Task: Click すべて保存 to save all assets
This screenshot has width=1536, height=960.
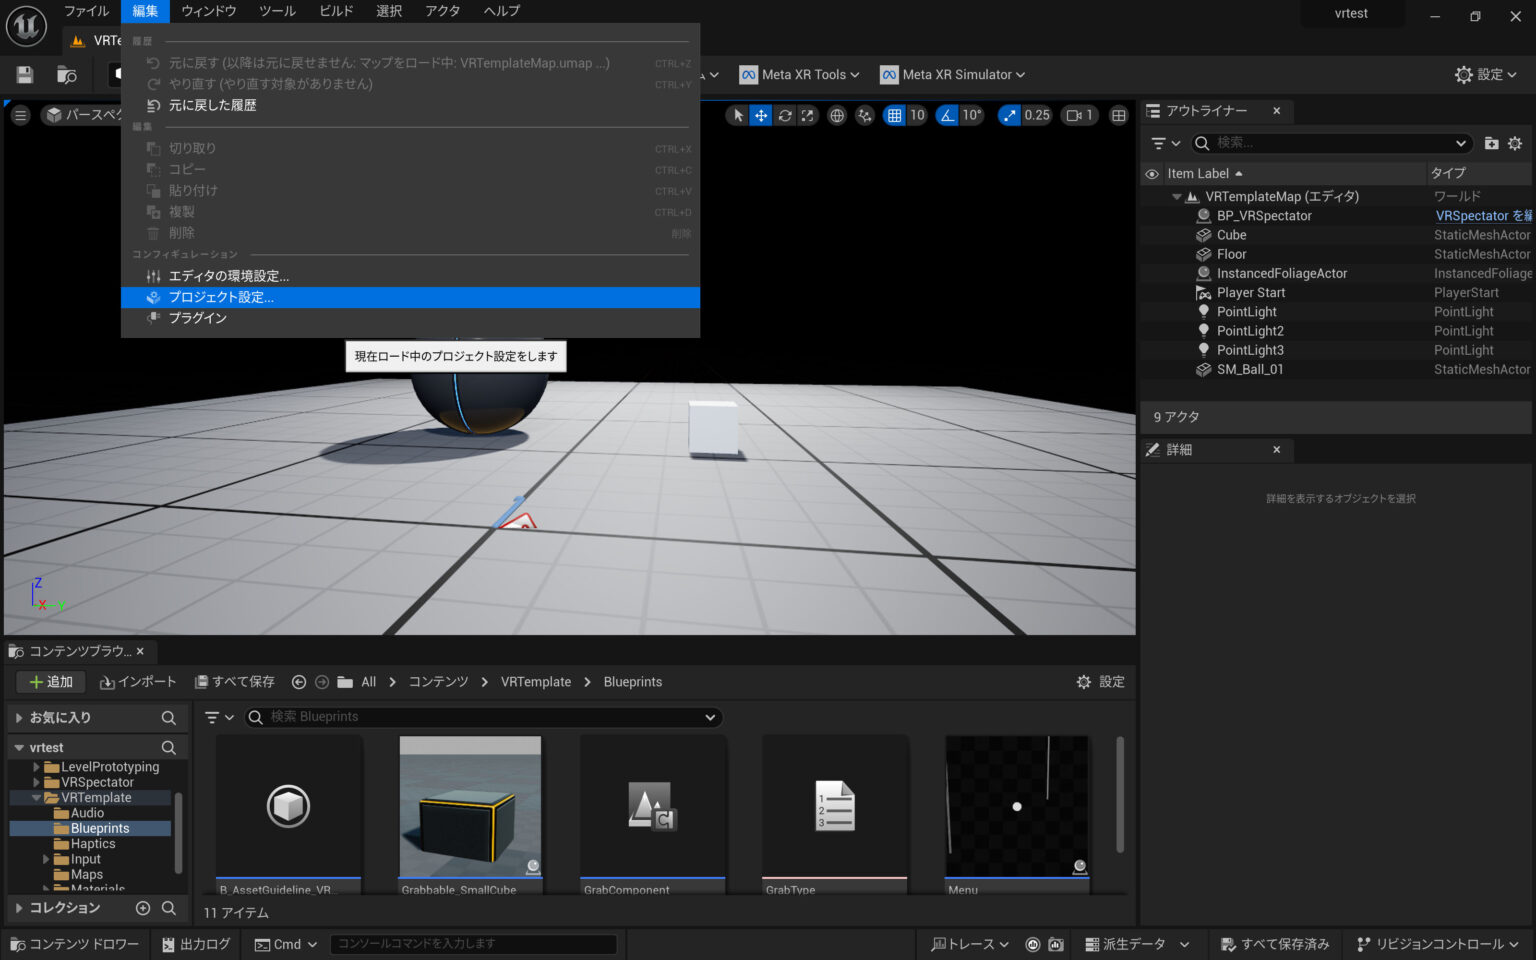Action: pos(234,681)
